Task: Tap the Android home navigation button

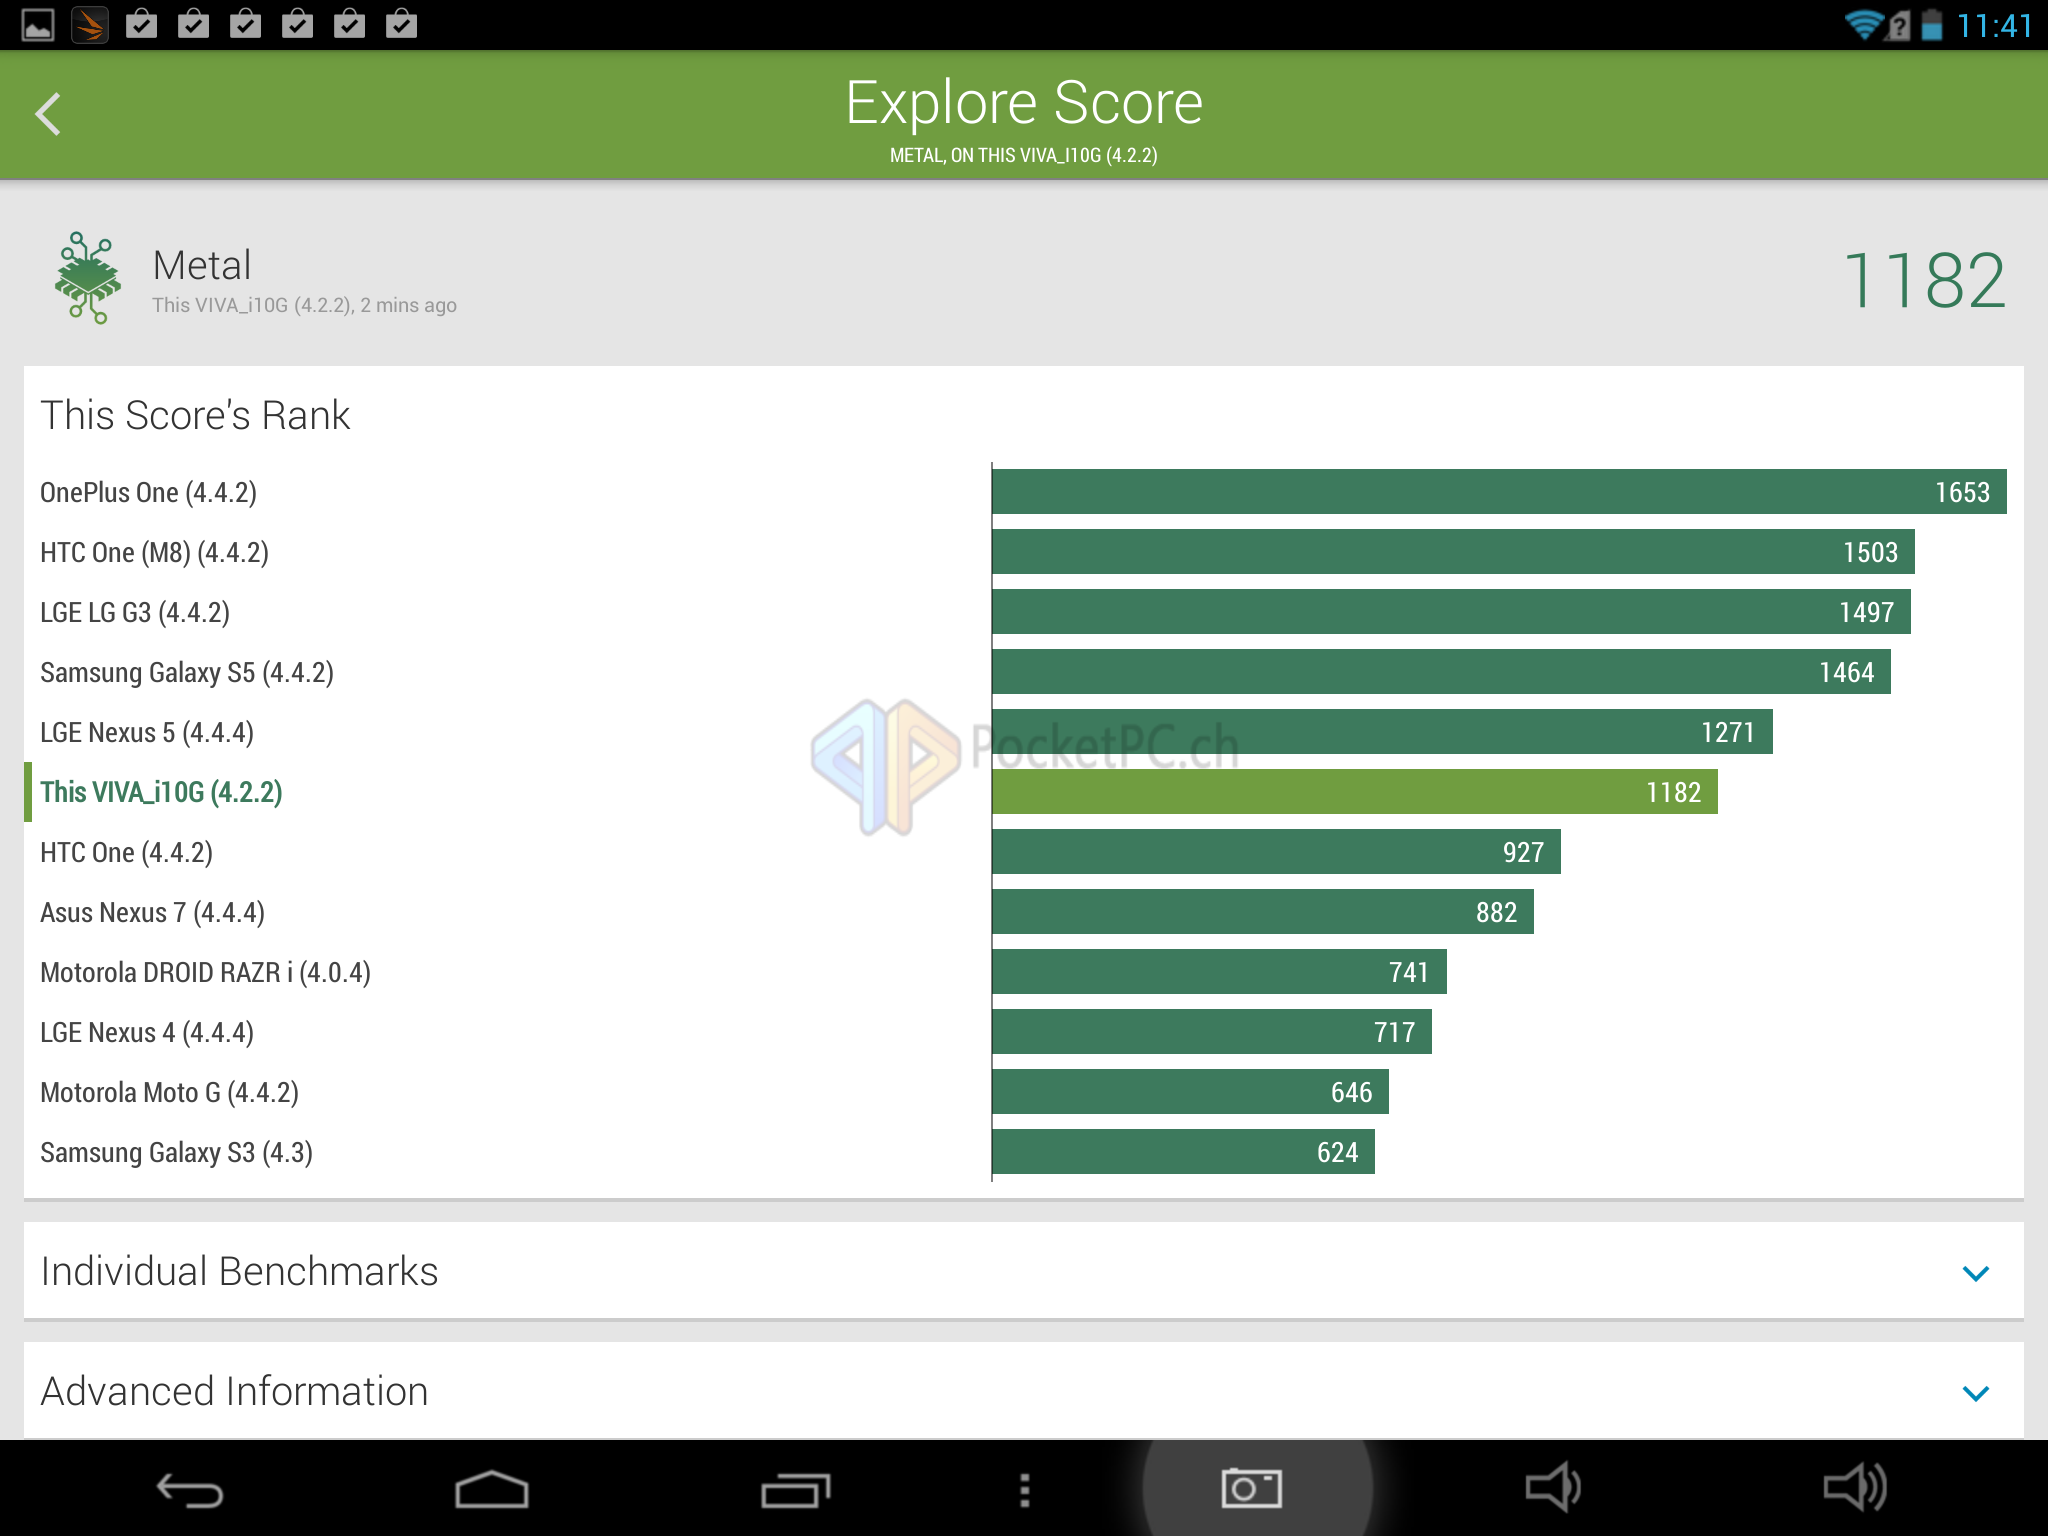Action: click(x=491, y=1490)
